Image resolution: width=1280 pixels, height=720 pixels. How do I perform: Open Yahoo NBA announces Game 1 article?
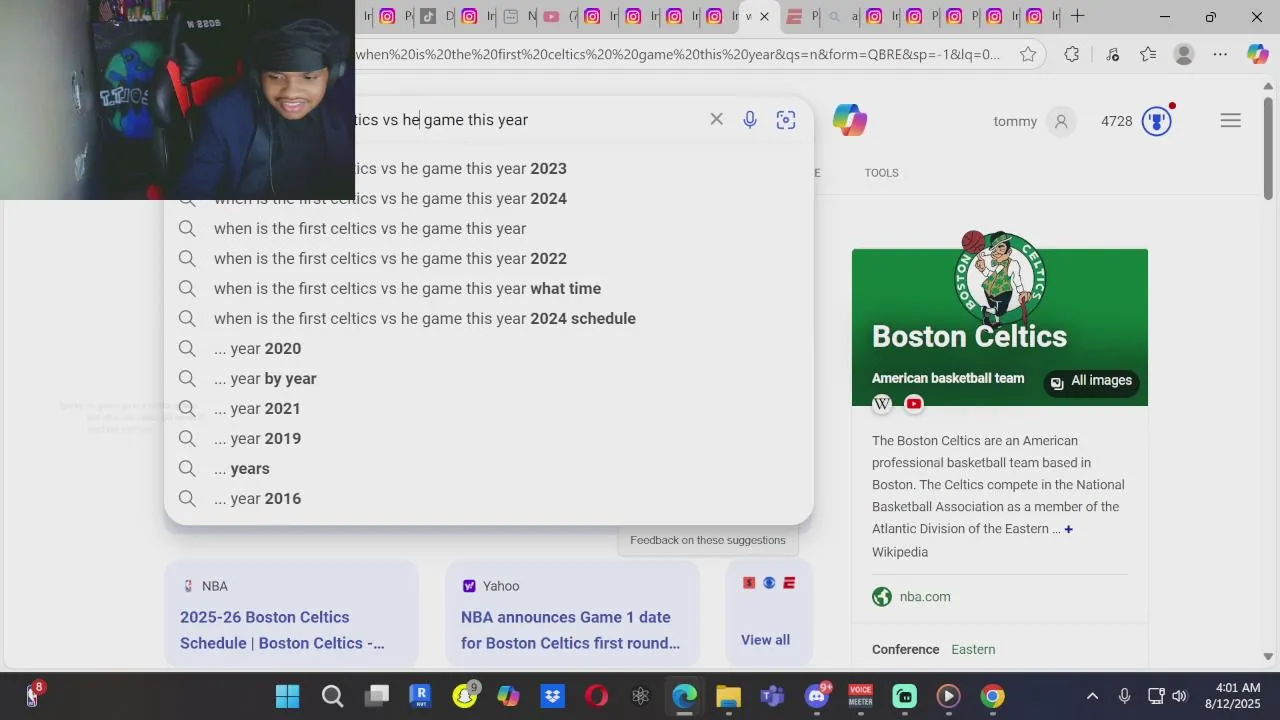pyautogui.click(x=570, y=630)
